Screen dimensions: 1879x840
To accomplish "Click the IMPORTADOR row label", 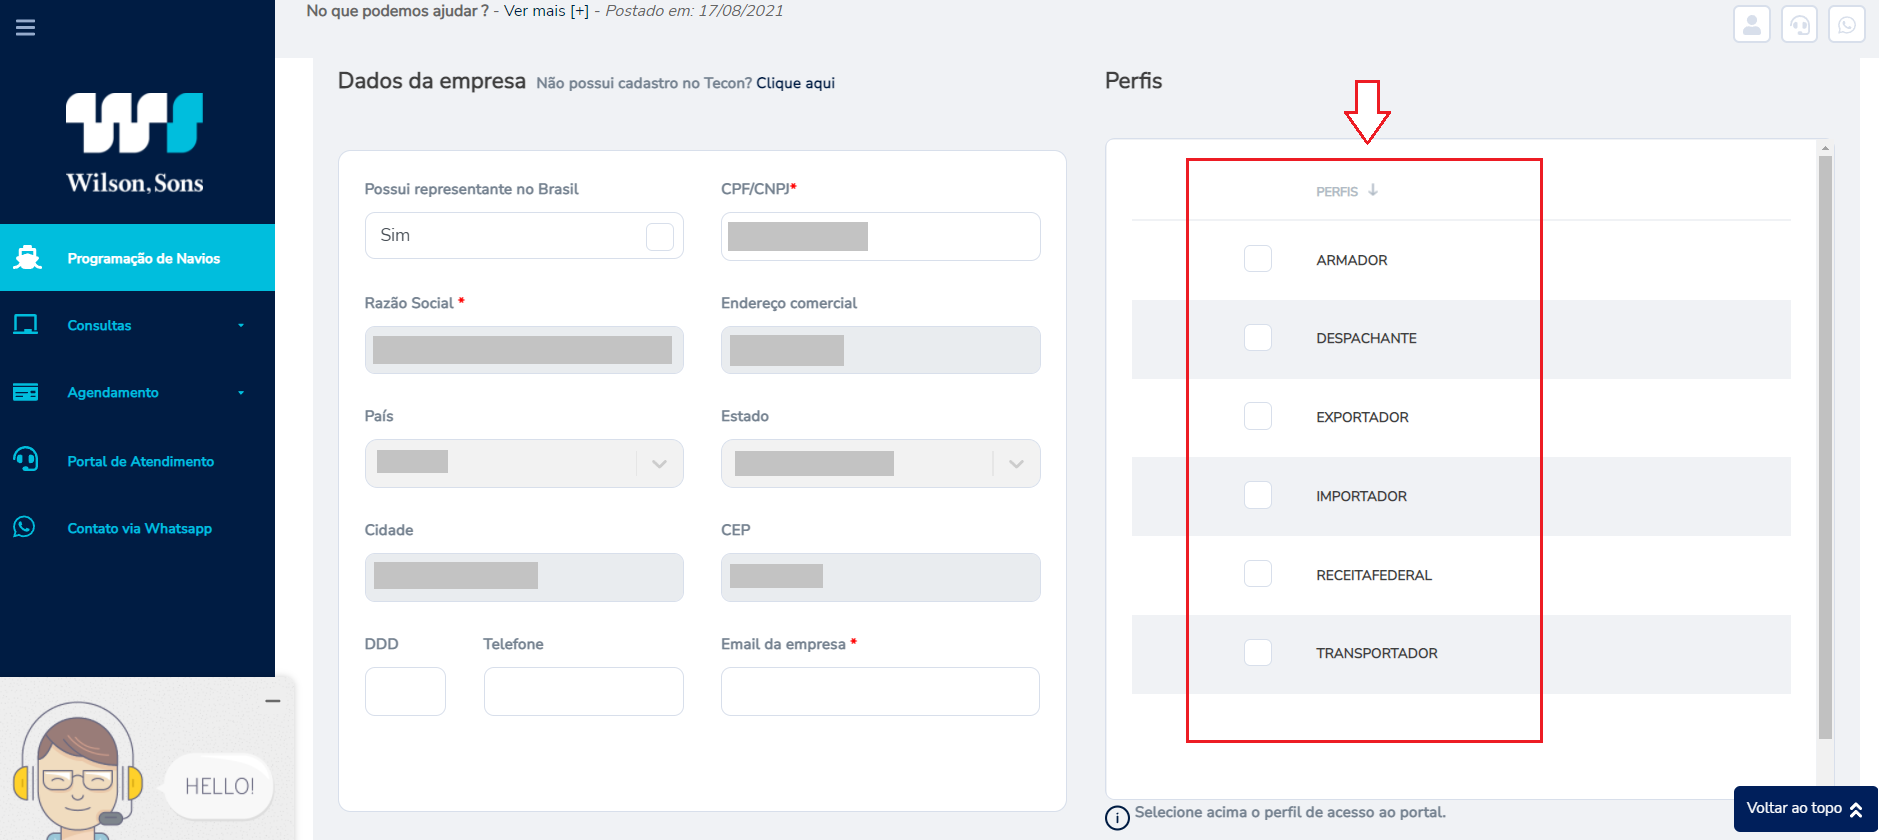I will pyautogui.click(x=1361, y=496).
